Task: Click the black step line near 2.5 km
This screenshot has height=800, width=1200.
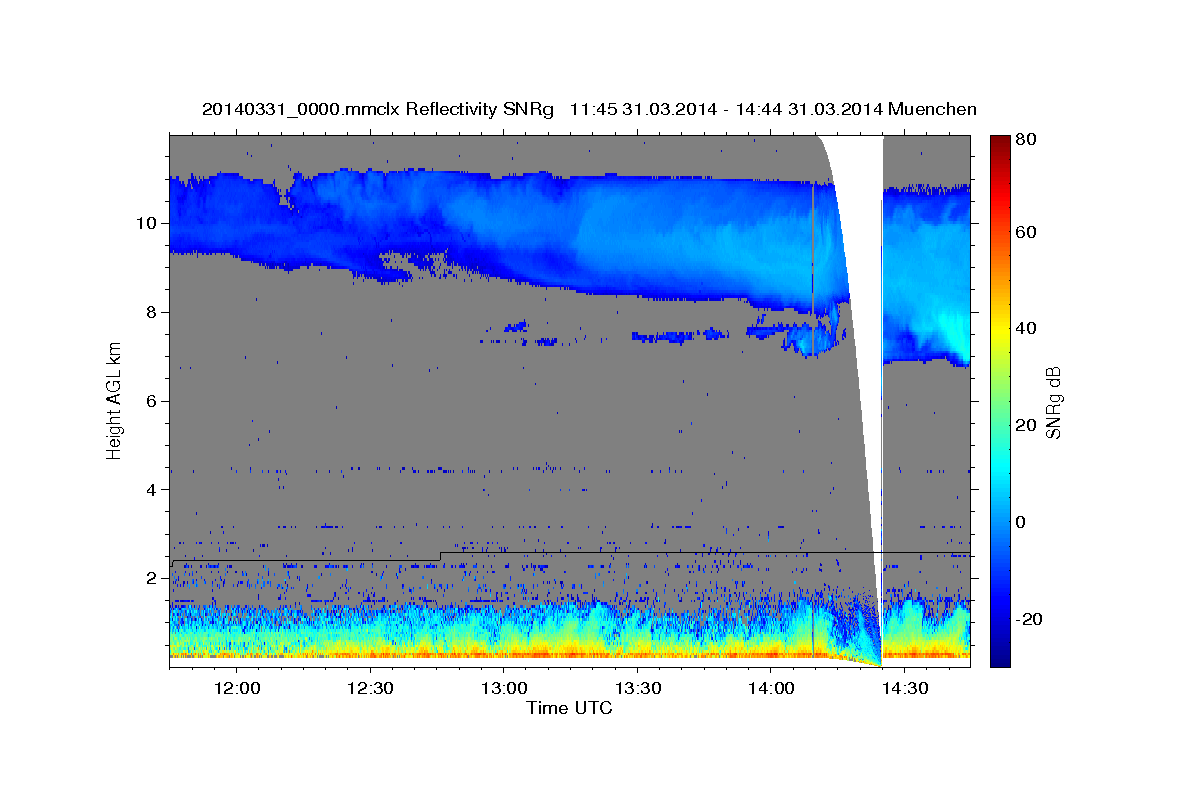Action: pos(570,555)
